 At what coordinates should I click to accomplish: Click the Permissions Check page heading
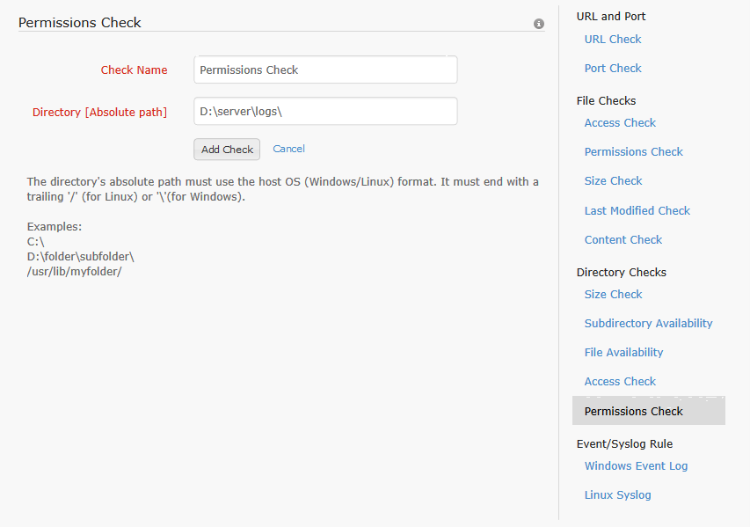(x=80, y=22)
